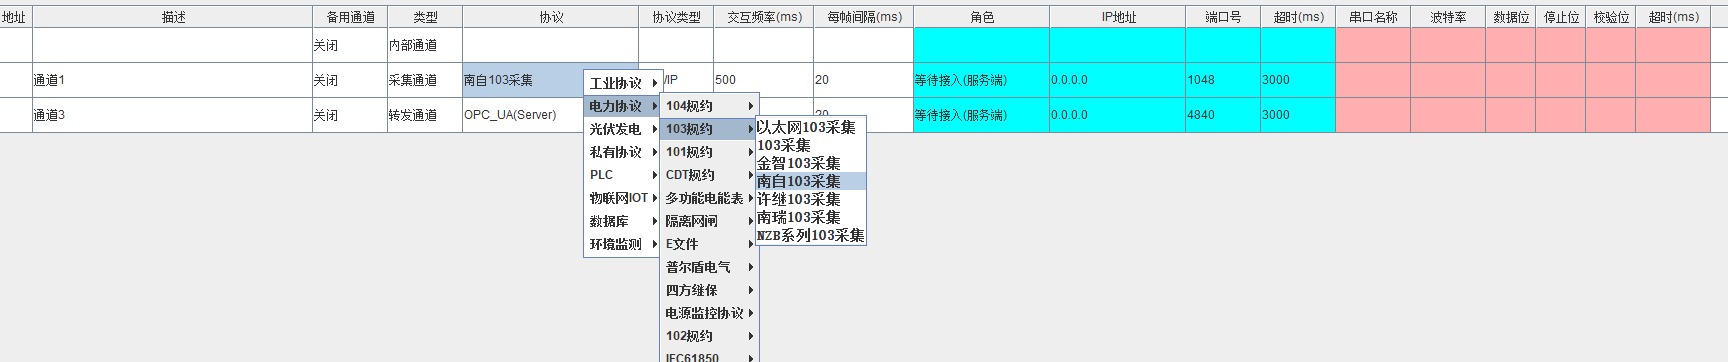Choose 南自103采集 in the submenu
The width and height of the screenshot is (1728, 362).
click(x=810, y=181)
